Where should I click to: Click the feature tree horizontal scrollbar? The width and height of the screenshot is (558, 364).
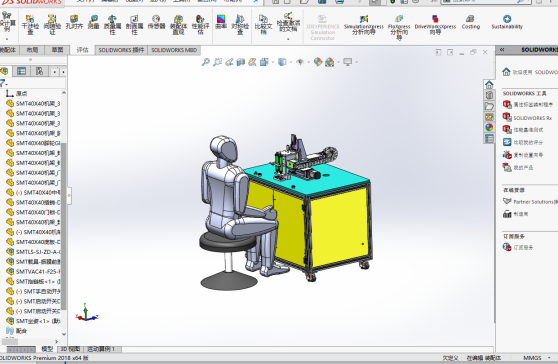10,342
